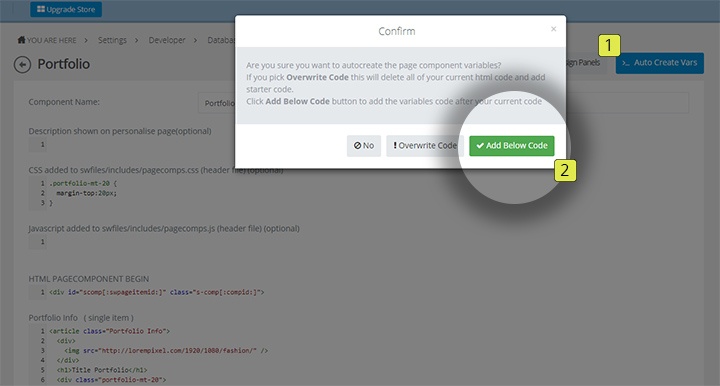The image size is (720, 386).
Task: Open Developer breadcrumb link
Action: (167, 40)
